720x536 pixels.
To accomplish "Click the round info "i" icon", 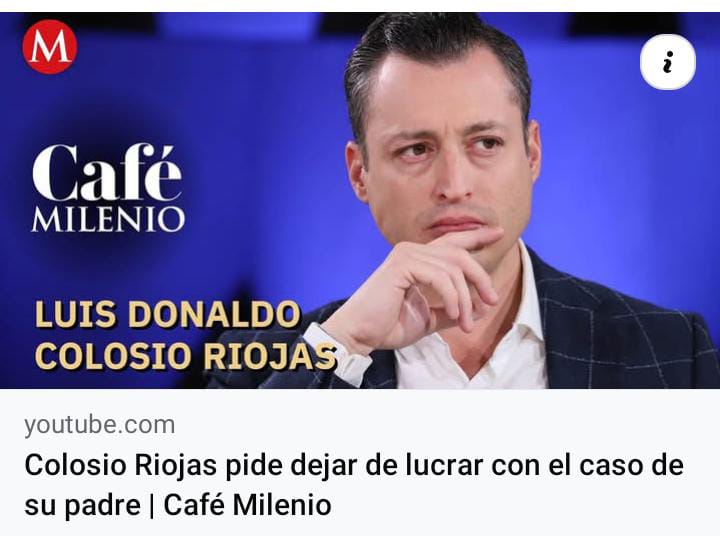I will click(x=668, y=62).
